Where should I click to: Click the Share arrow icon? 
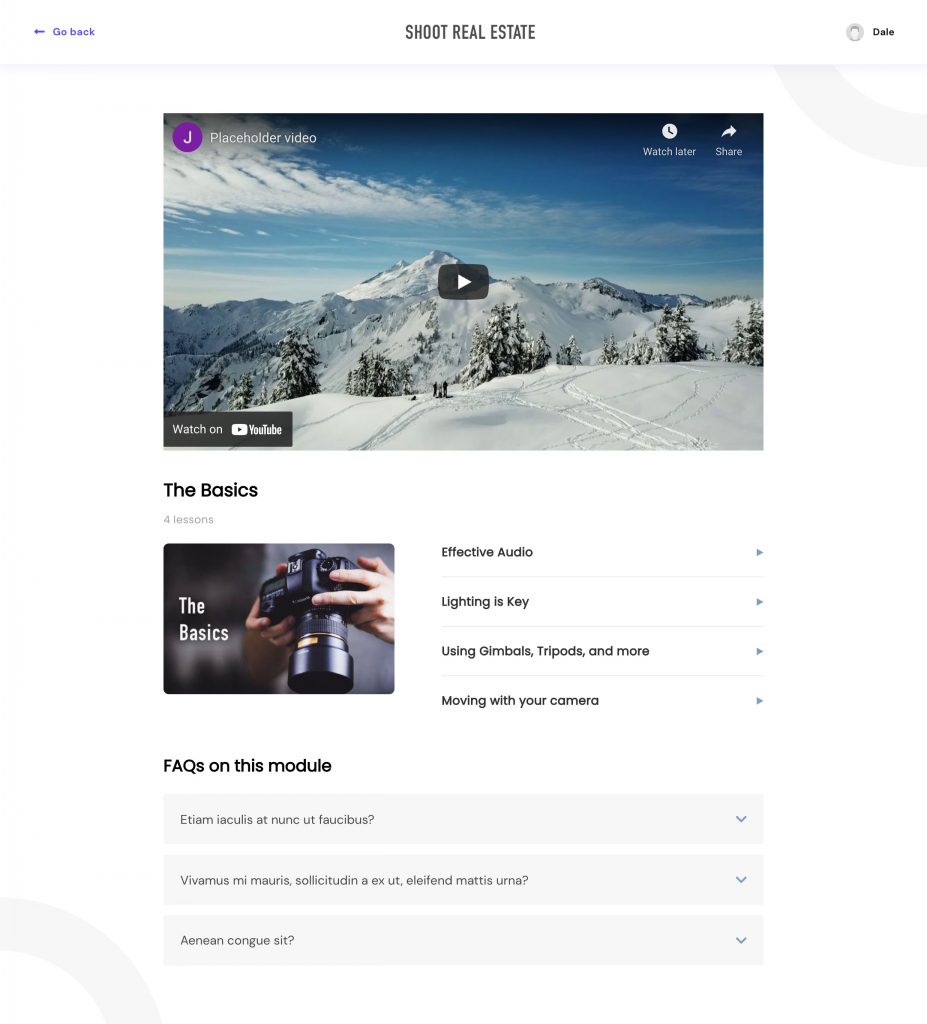pos(728,131)
